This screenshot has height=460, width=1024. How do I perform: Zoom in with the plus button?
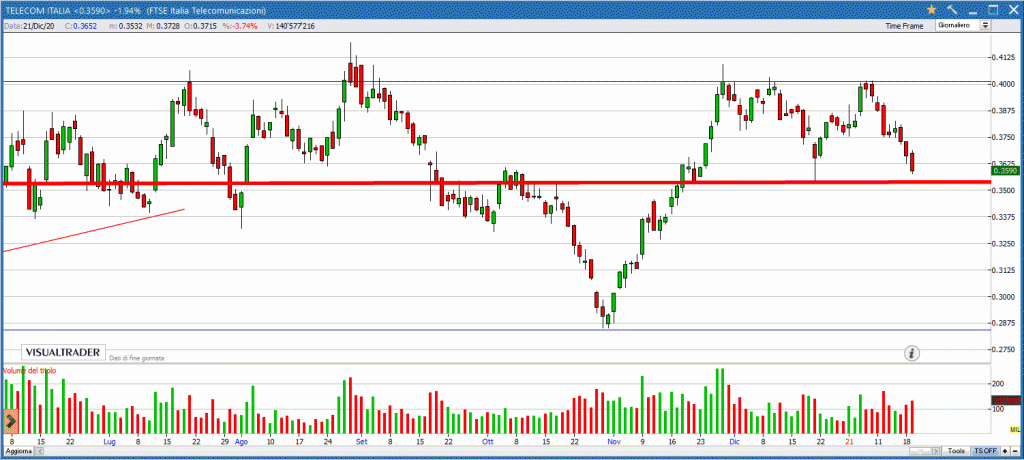[1005, 451]
